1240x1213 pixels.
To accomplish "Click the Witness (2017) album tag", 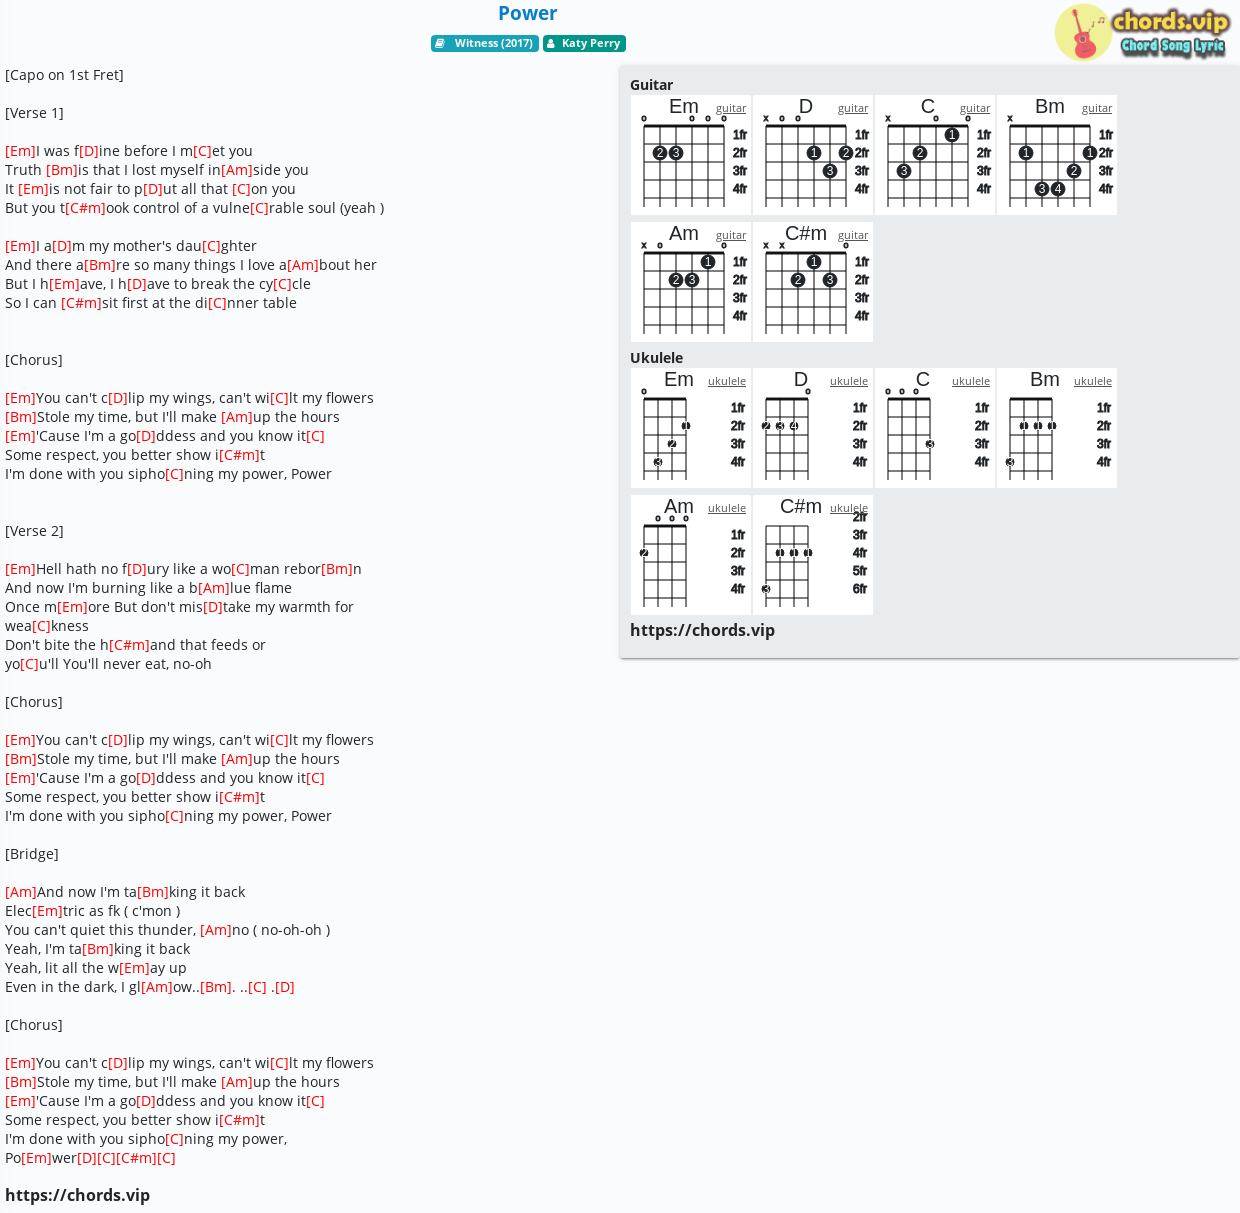I will pyautogui.click(x=485, y=43).
